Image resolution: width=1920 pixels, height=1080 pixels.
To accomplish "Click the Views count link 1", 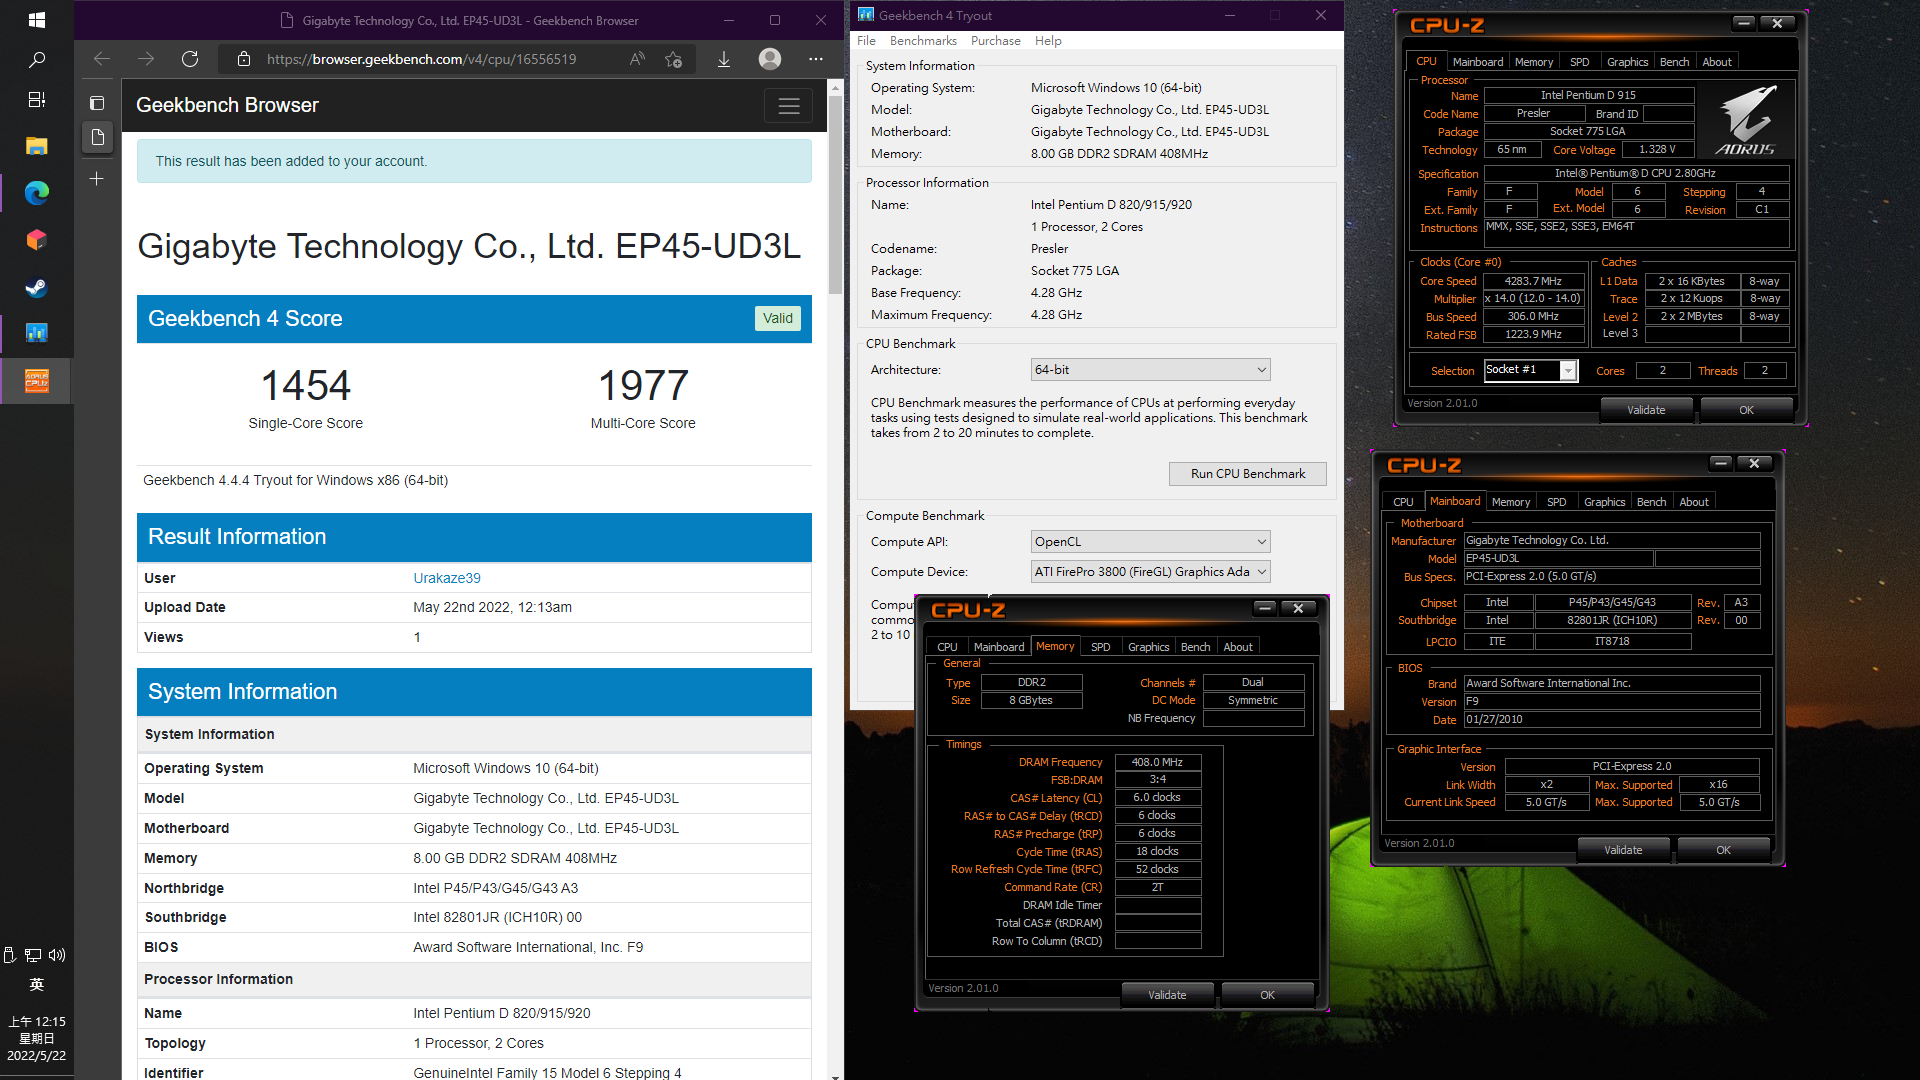I will click(417, 637).
